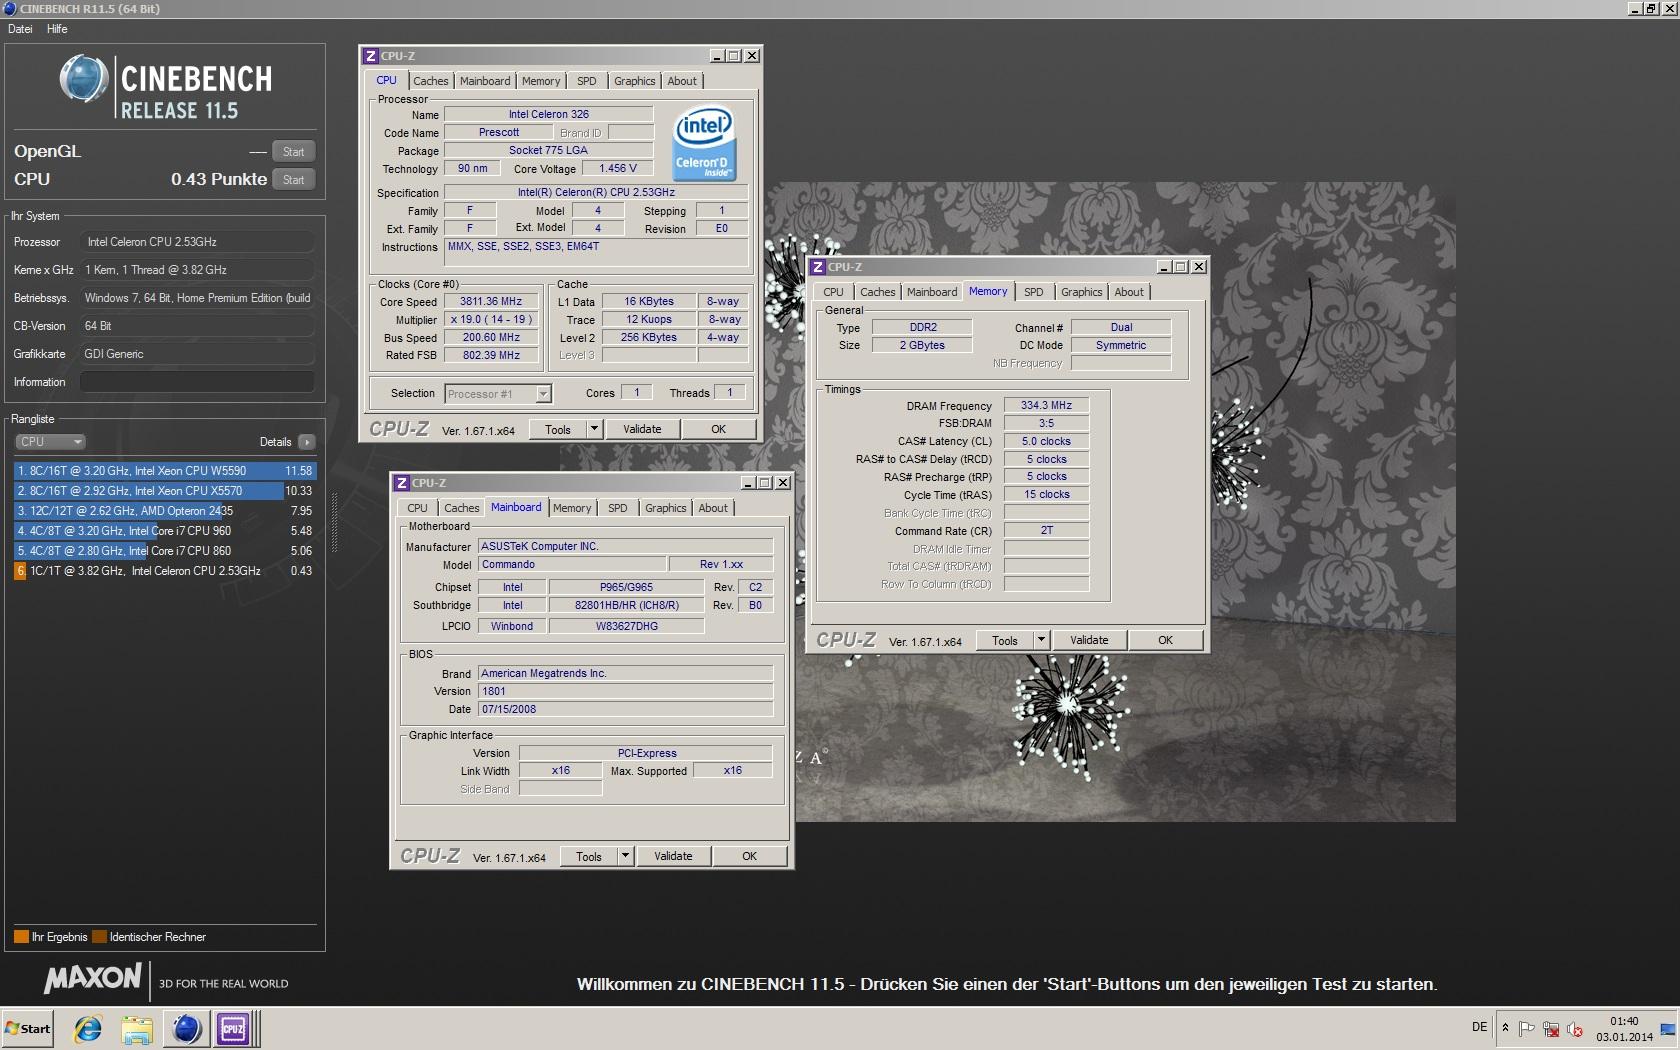Click OK in Memory window

tap(1165, 640)
